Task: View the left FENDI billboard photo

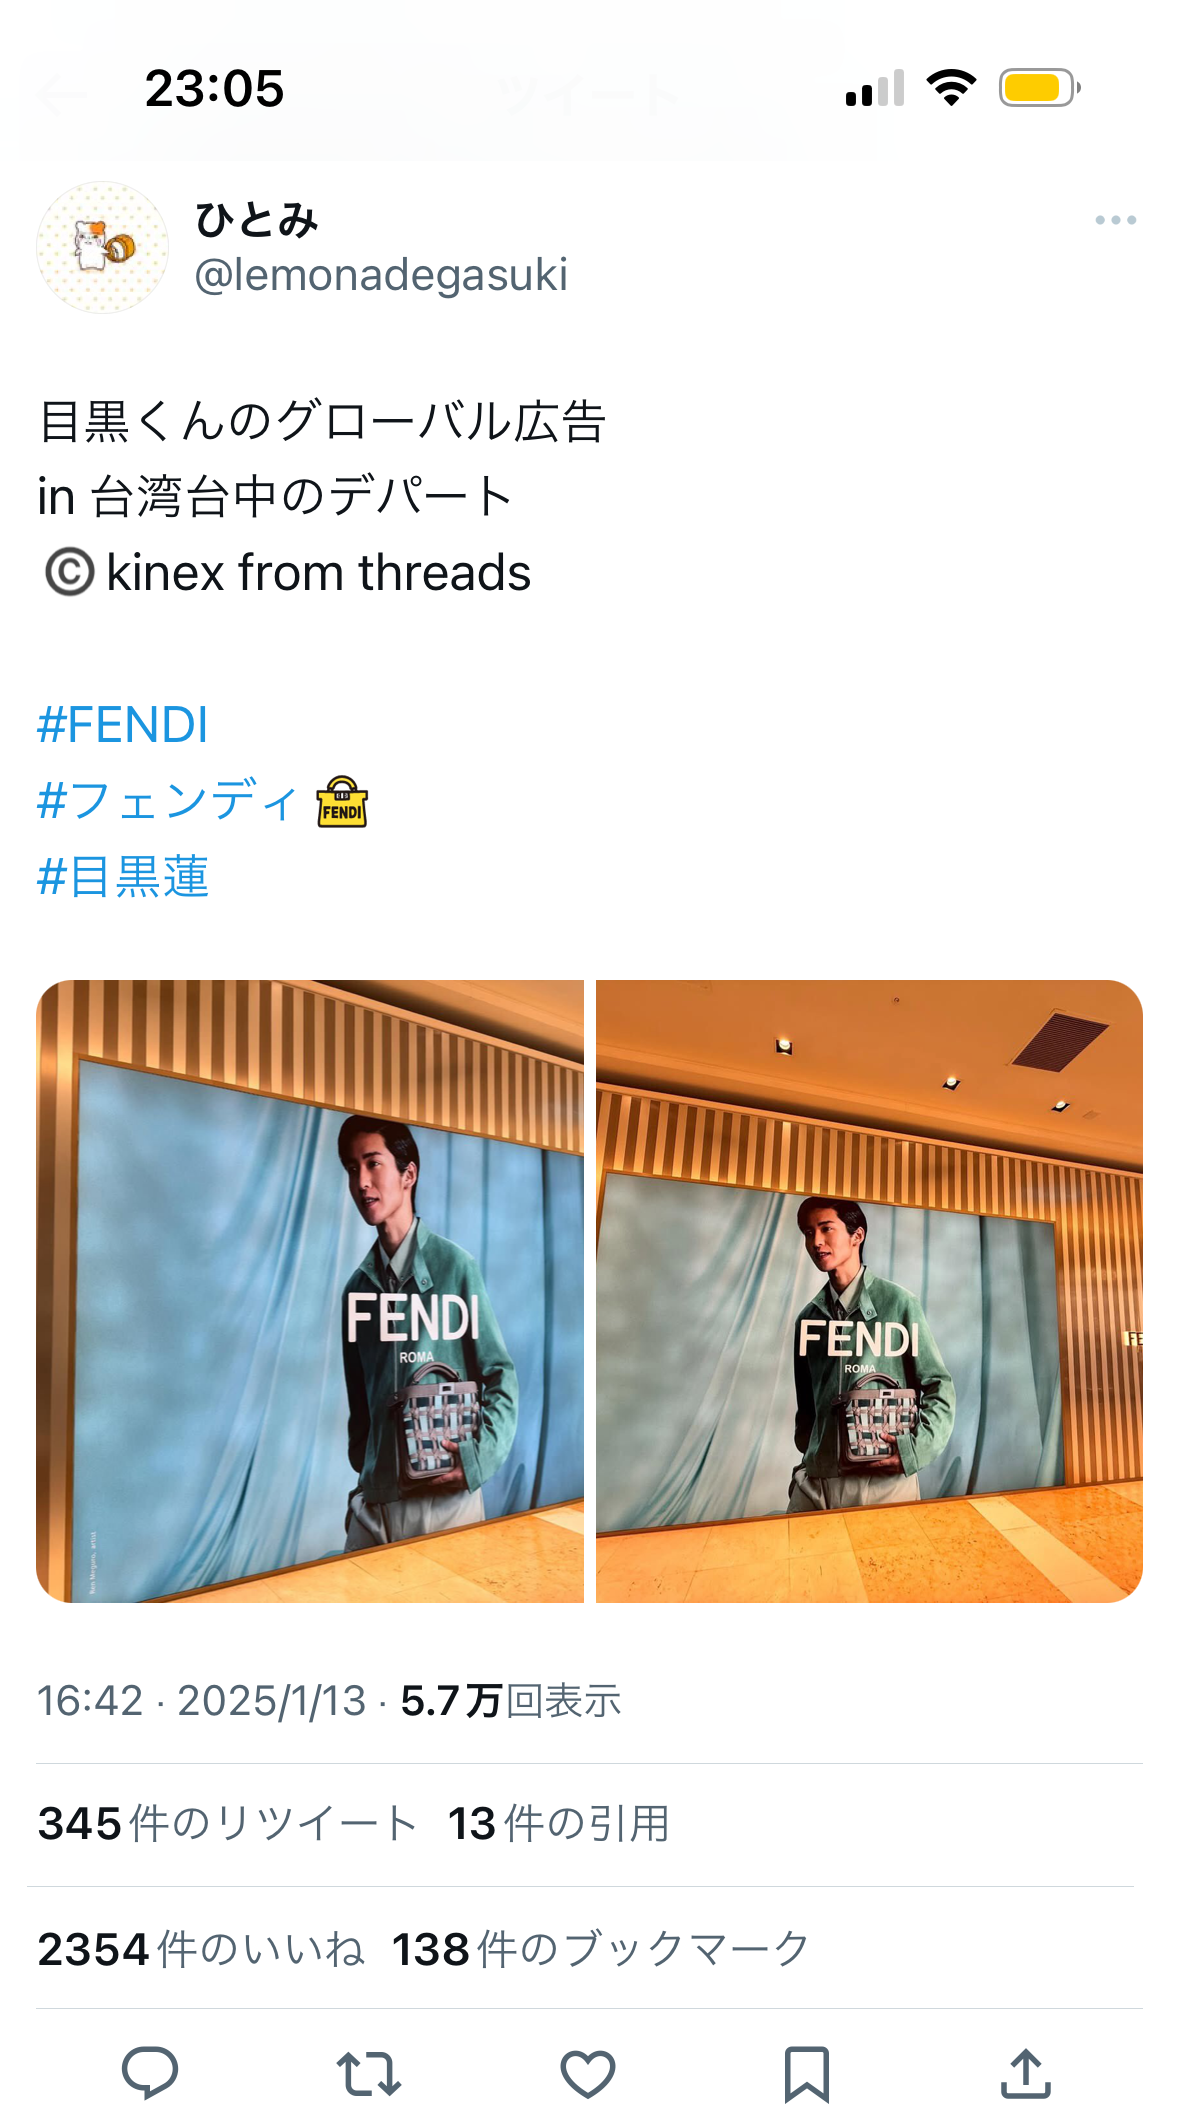Action: click(x=310, y=1291)
